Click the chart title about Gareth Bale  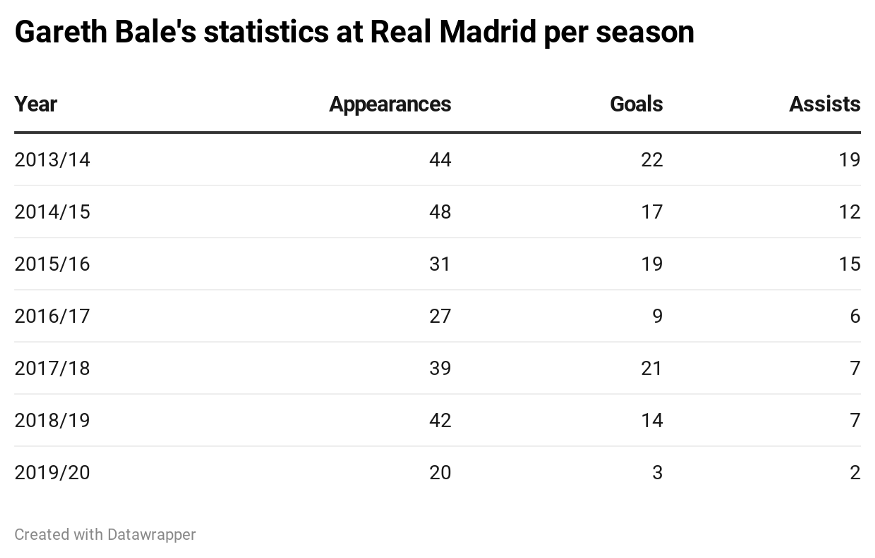pos(354,32)
